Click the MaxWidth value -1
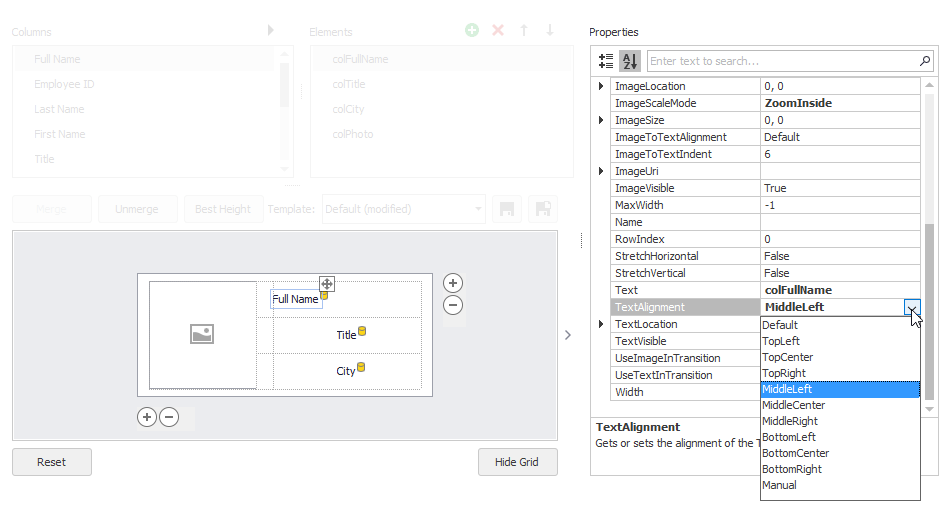 pyautogui.click(x=840, y=205)
